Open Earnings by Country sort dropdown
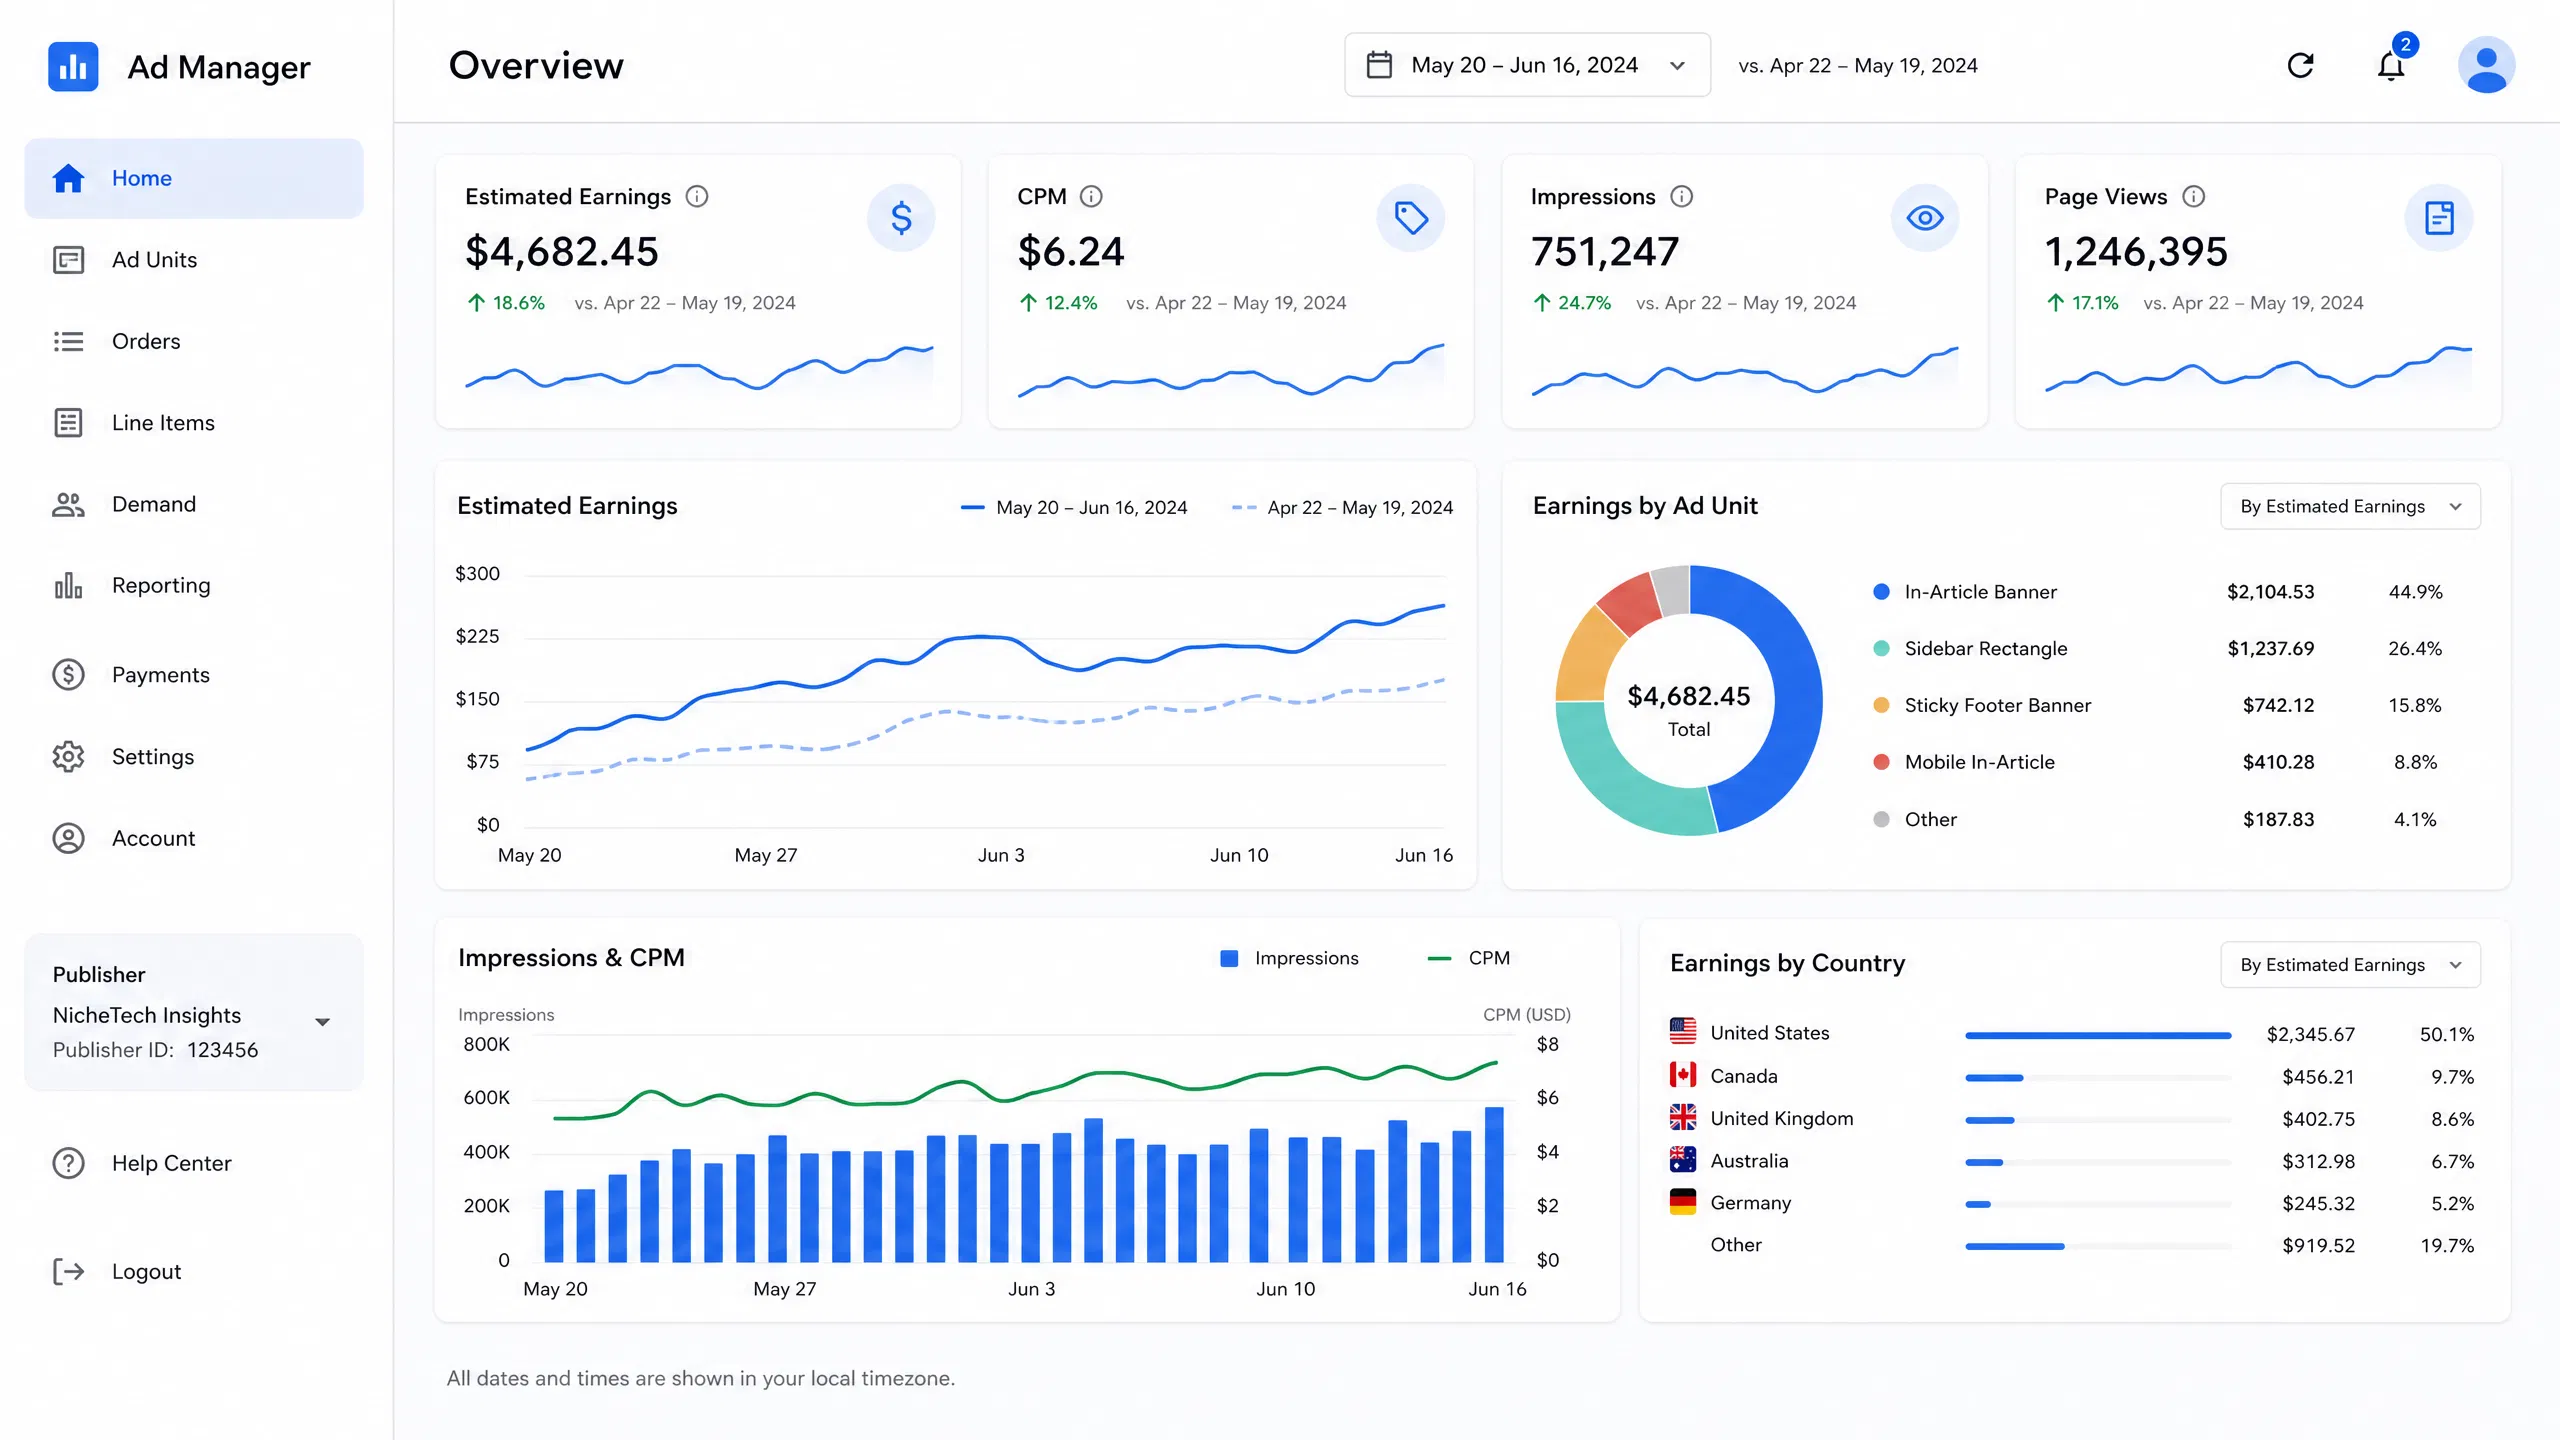This screenshot has width=2560, height=1440. pyautogui.click(x=2350, y=965)
